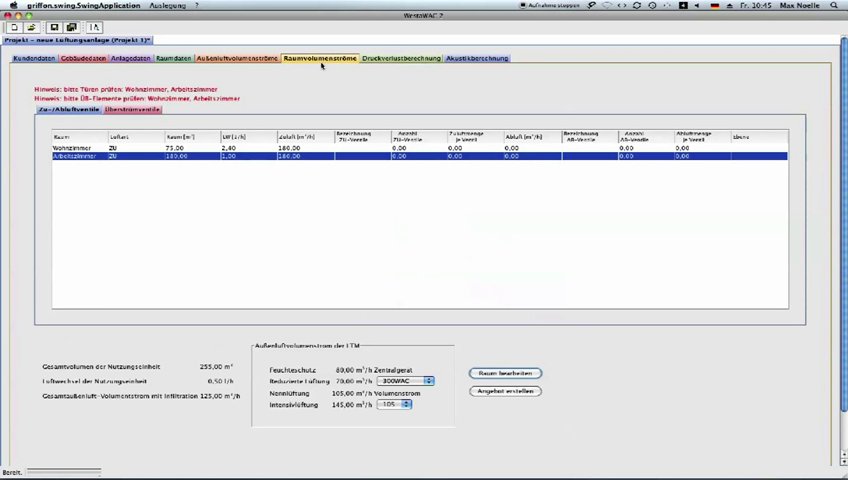This screenshot has width=848, height=480.
Task: Open the Zentralgerät 300WAC dropdown
Action: click(x=405, y=381)
